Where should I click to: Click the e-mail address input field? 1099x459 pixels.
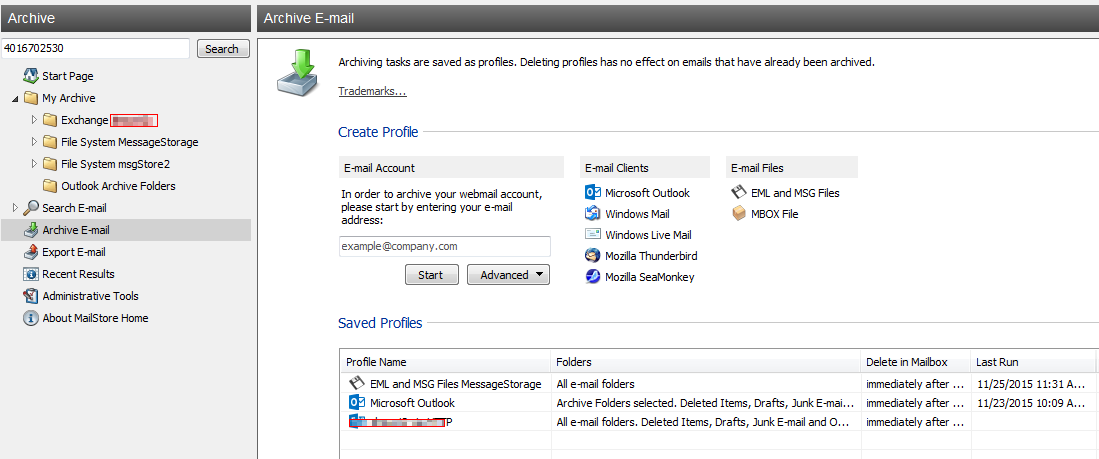click(x=444, y=246)
